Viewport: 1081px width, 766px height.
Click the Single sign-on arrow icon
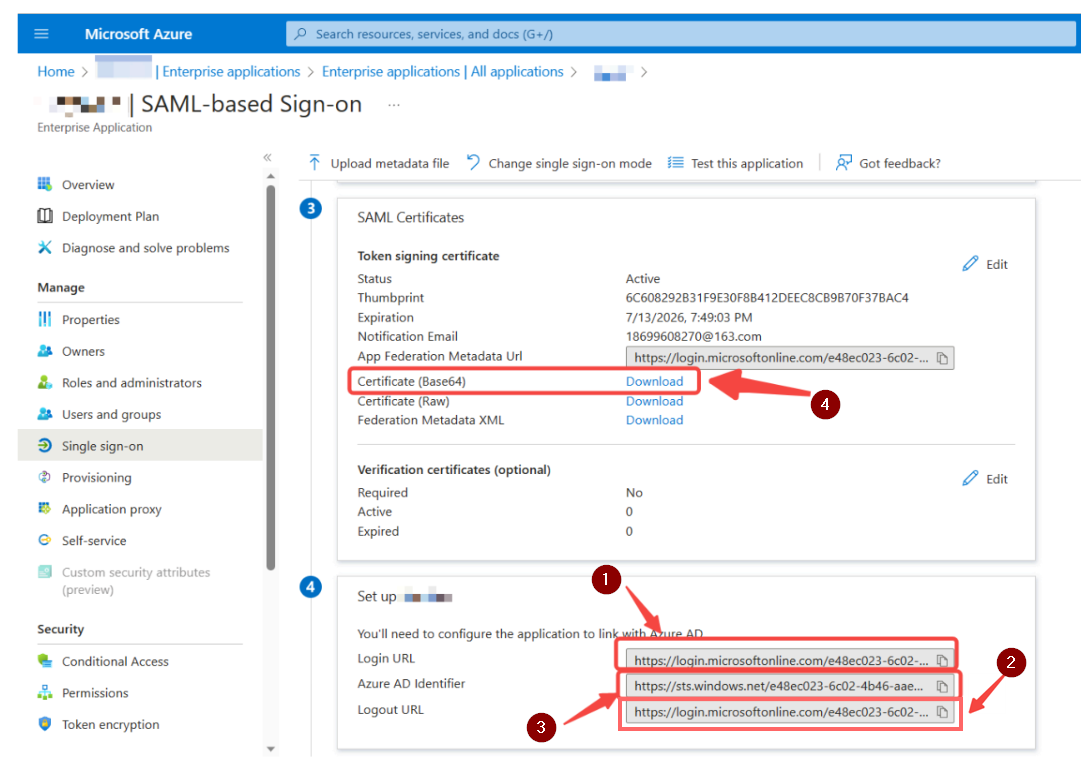(45, 445)
